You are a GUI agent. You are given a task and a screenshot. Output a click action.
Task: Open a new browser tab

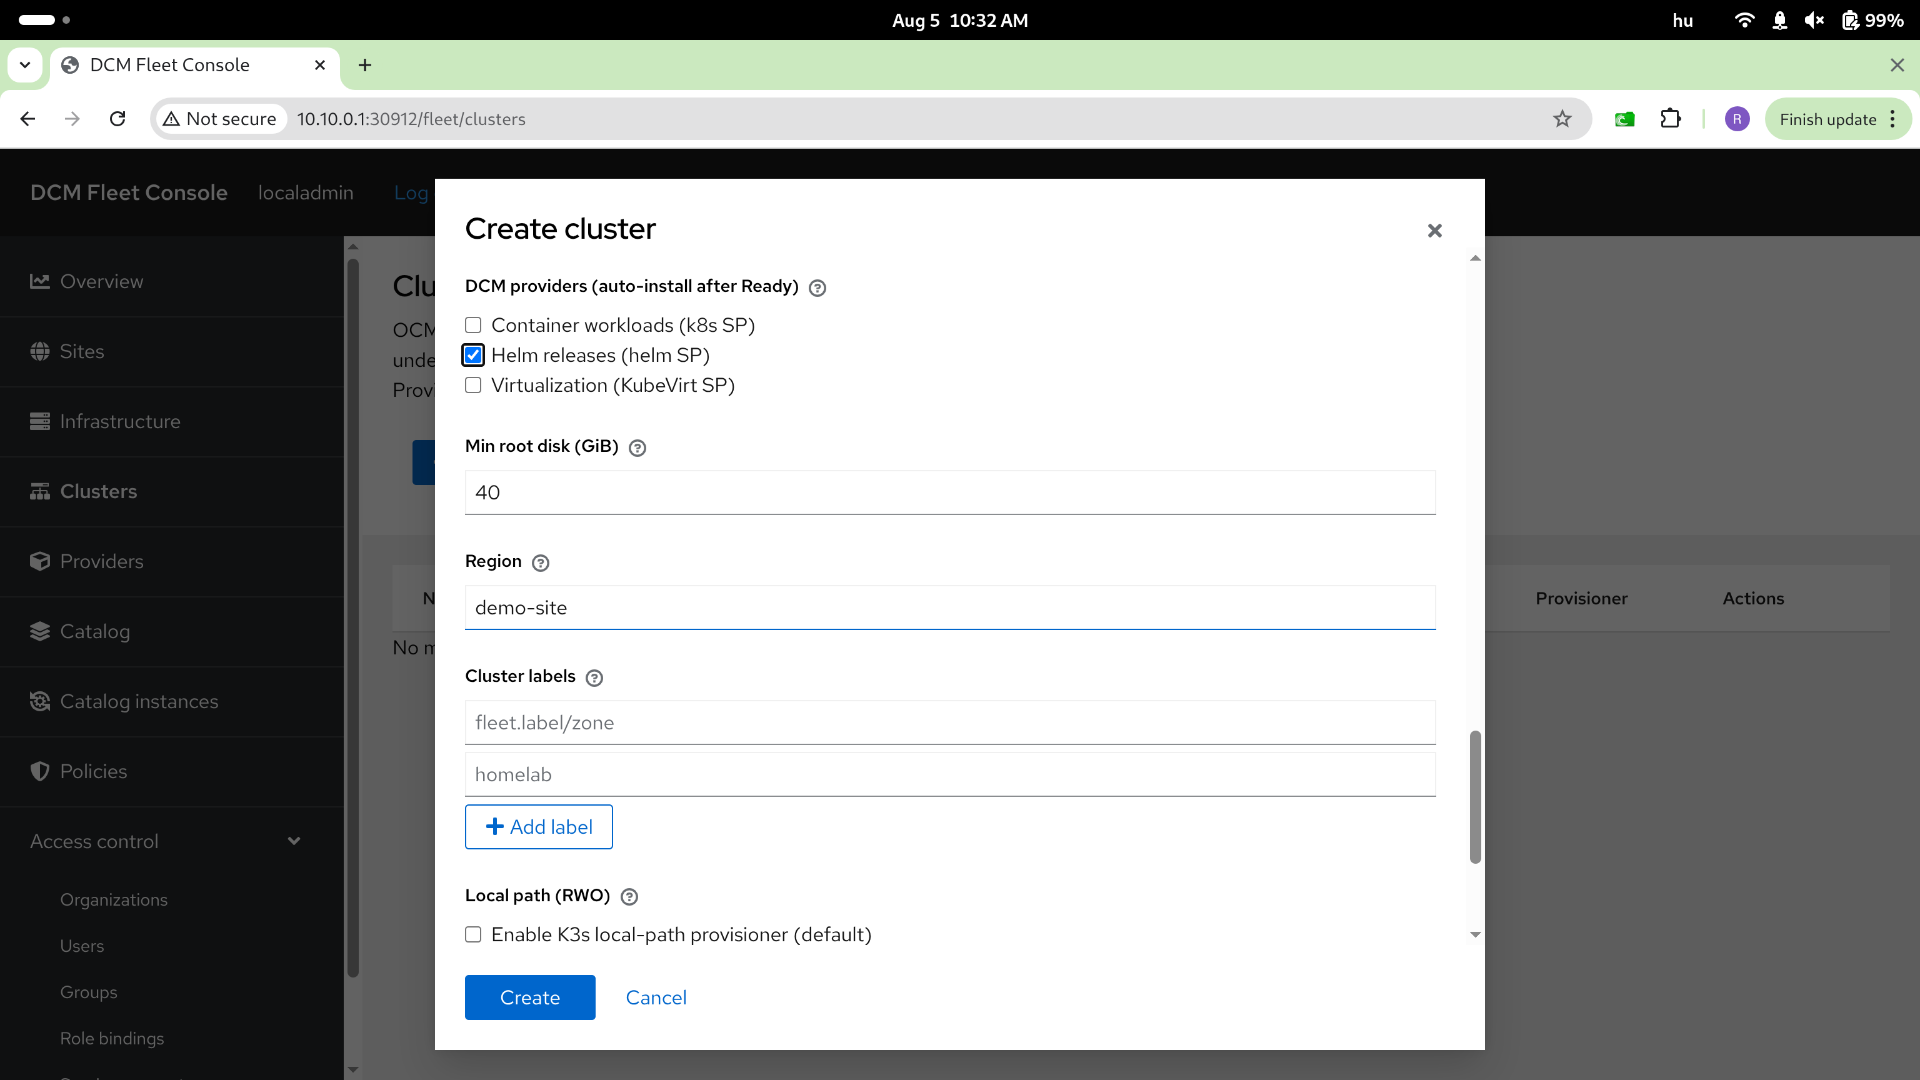[x=365, y=65]
